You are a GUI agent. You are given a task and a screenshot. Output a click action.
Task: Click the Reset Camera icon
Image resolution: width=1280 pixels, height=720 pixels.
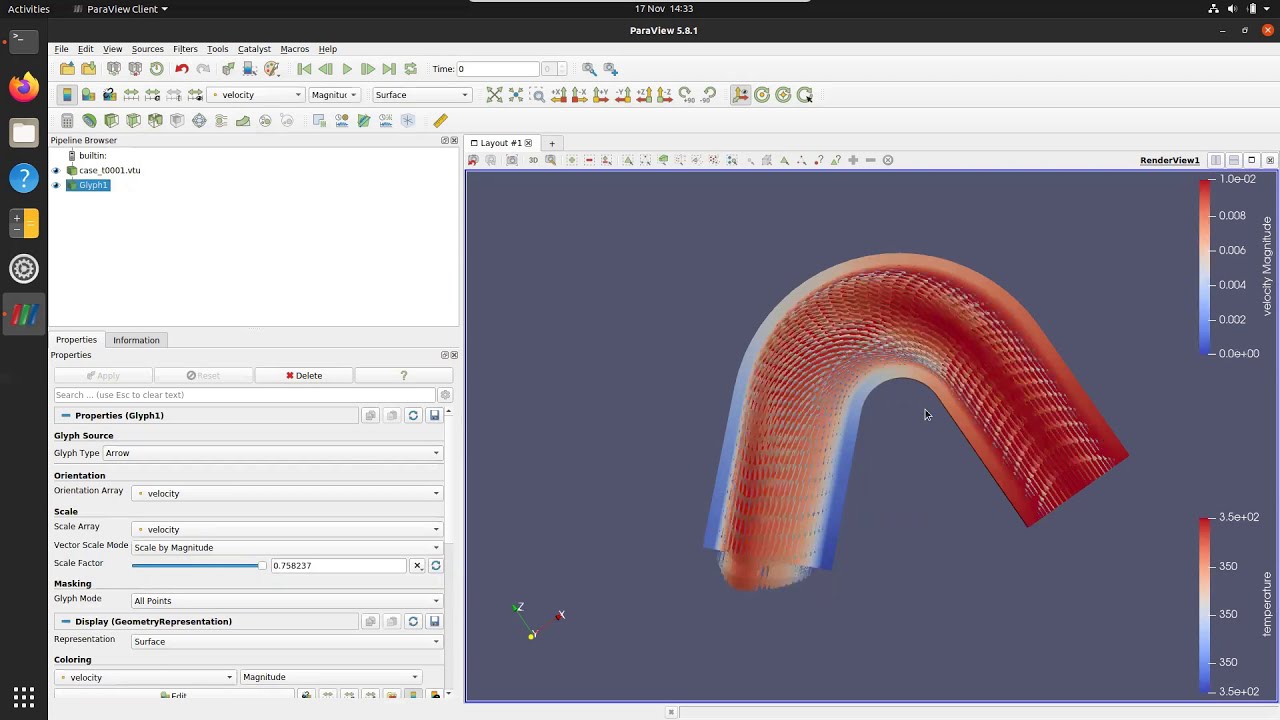(x=494, y=95)
